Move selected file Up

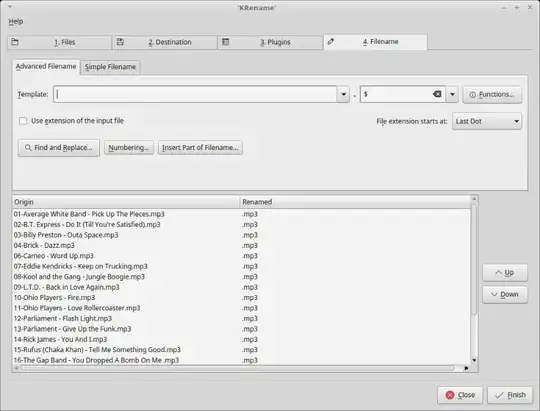(505, 273)
